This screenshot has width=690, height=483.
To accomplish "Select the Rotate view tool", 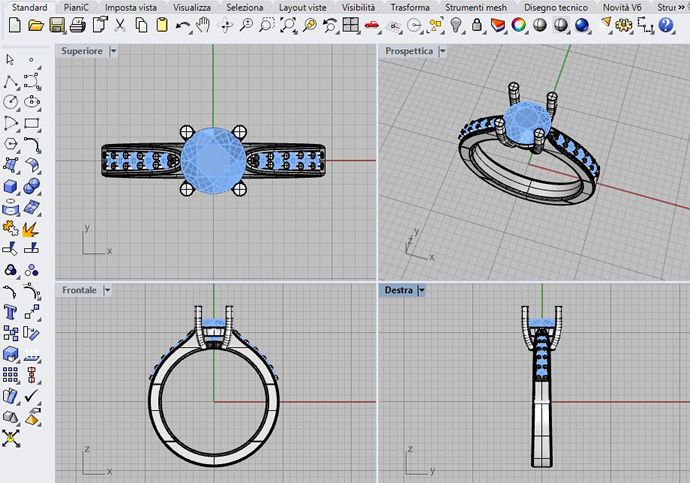I will [x=225, y=26].
